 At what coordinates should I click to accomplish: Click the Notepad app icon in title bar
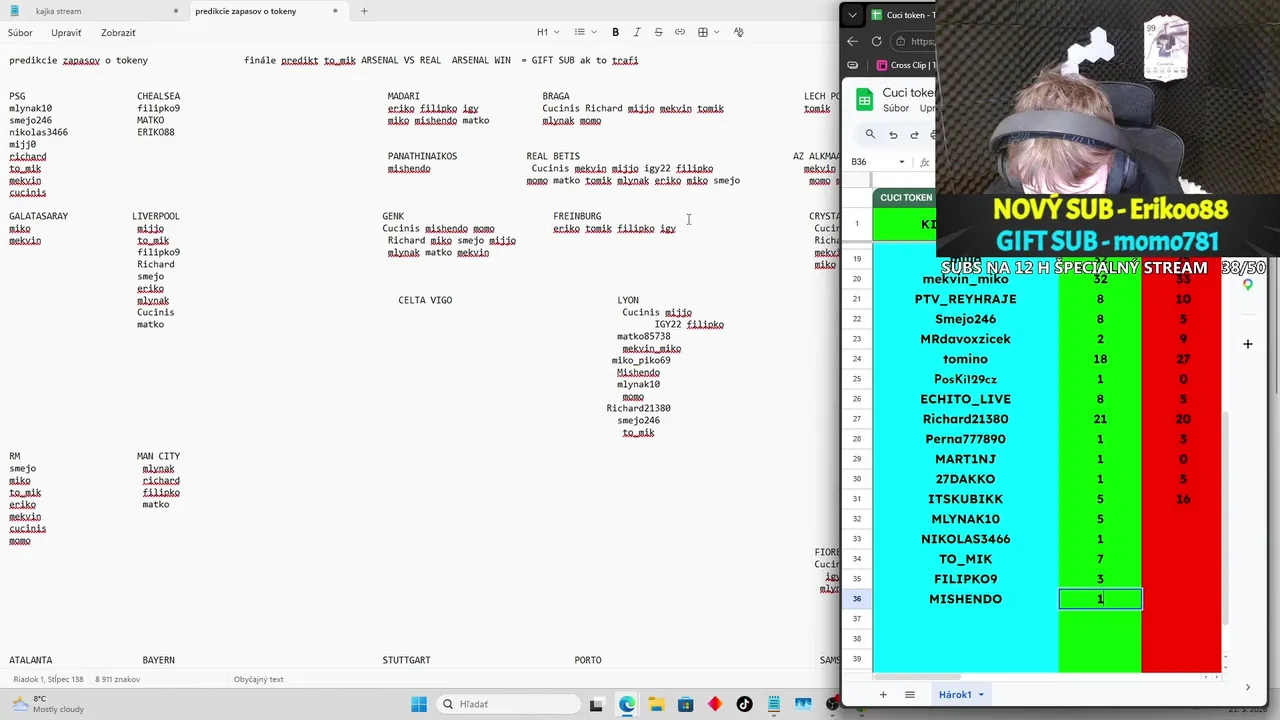[x=14, y=11]
